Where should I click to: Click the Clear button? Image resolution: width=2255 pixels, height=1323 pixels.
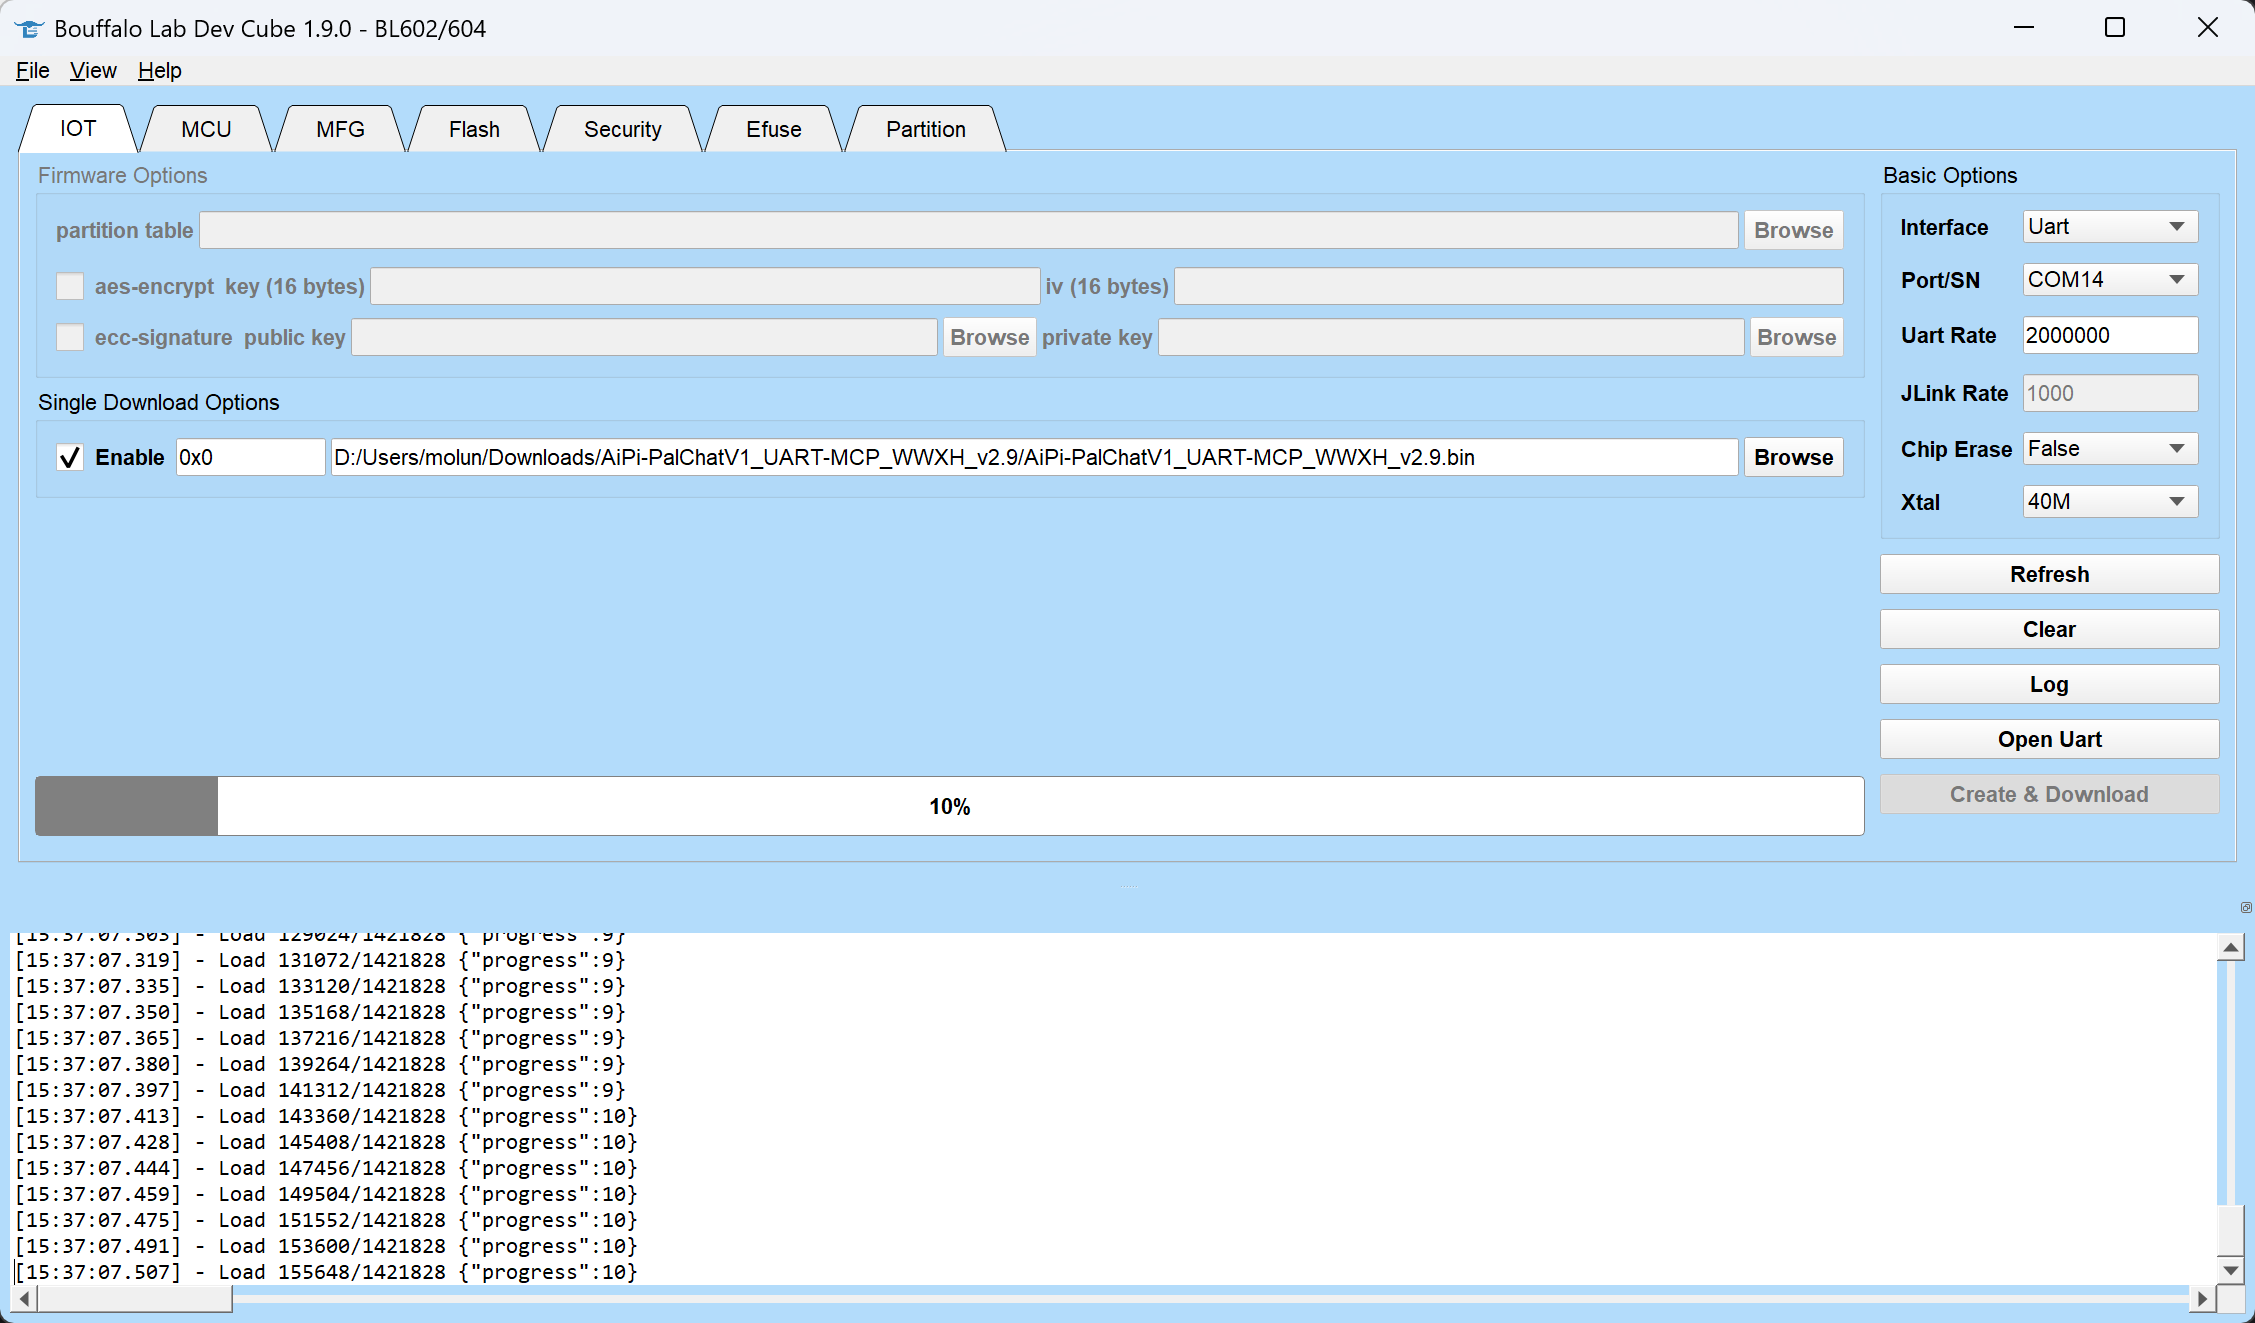click(2049, 629)
